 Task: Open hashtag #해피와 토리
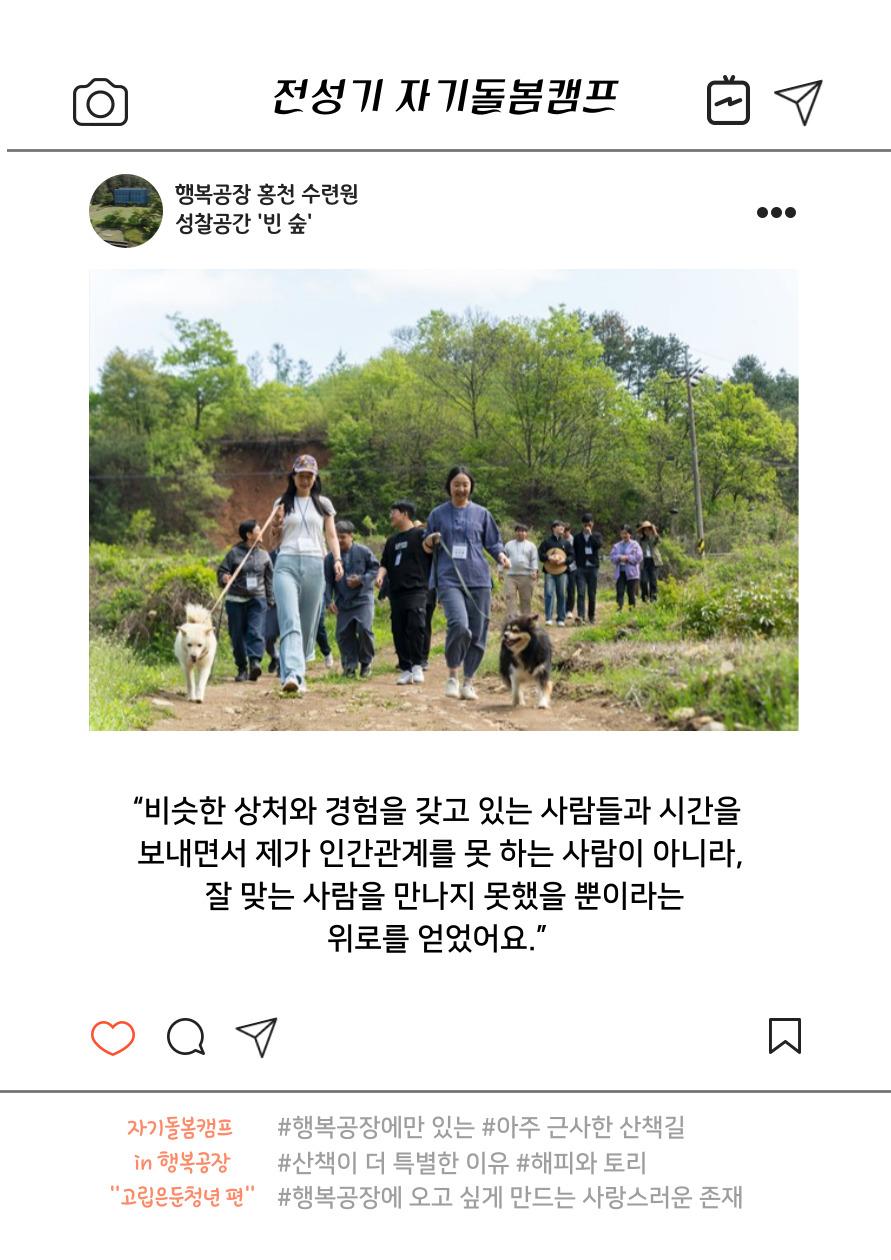coord(581,1163)
